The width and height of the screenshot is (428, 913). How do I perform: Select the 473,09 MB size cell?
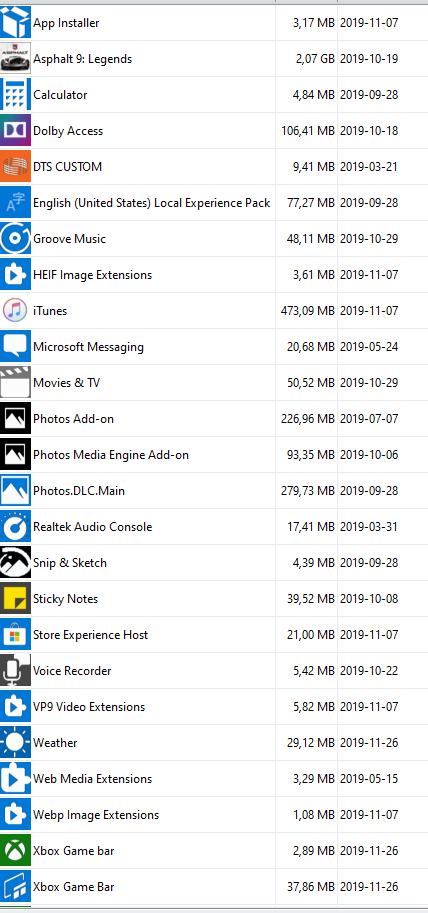307,311
